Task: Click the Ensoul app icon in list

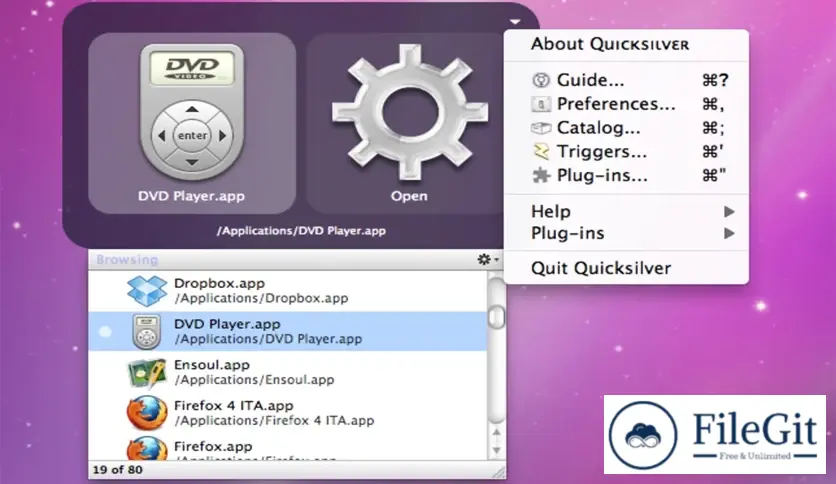Action: 147,373
